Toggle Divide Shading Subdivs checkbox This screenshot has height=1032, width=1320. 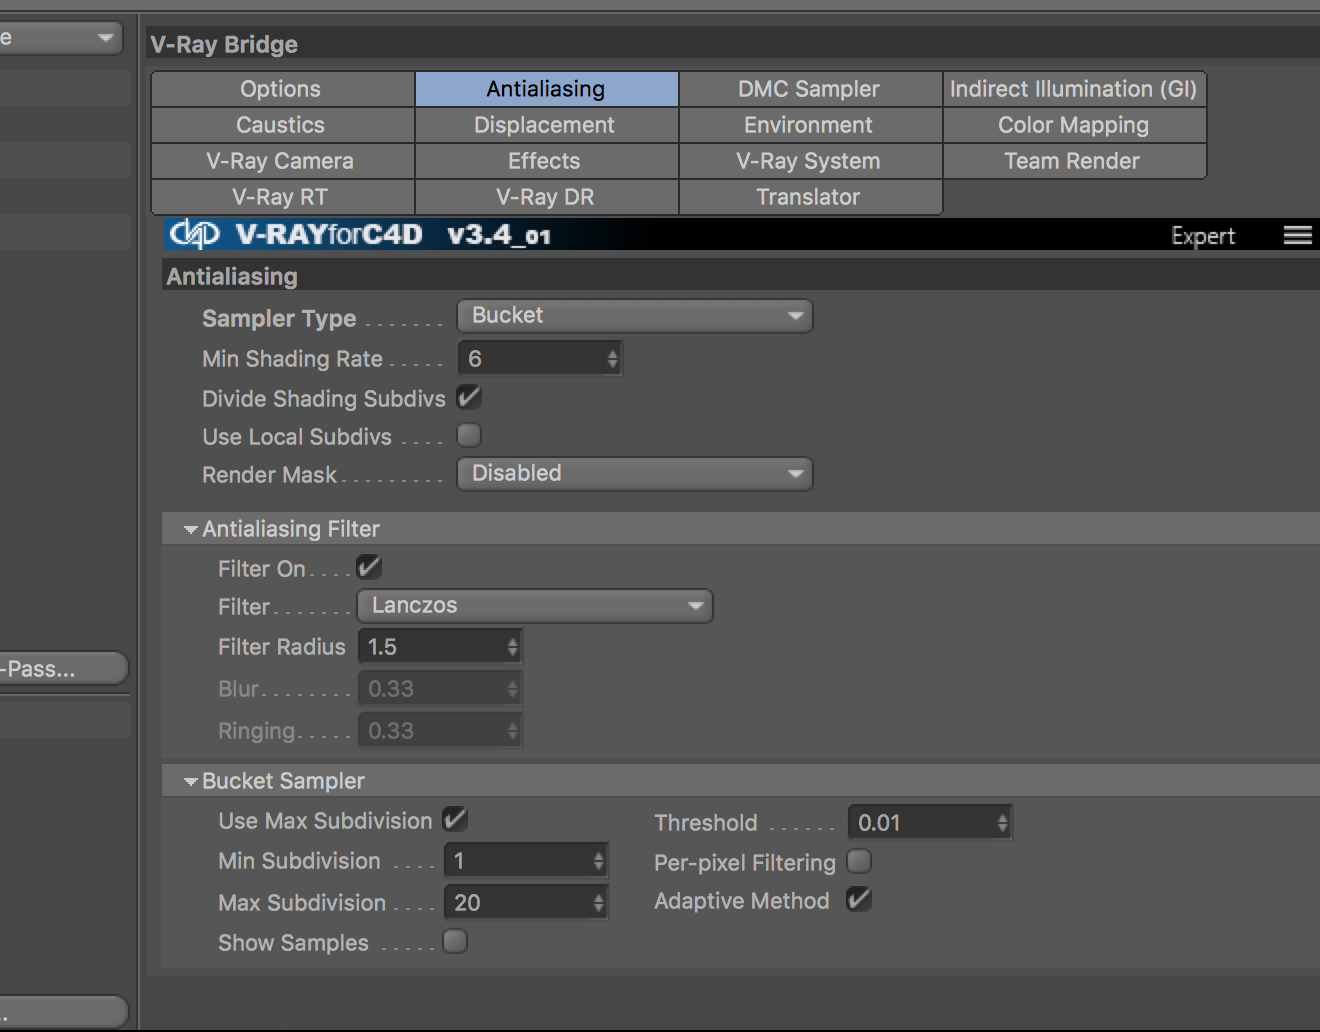coord(469,398)
